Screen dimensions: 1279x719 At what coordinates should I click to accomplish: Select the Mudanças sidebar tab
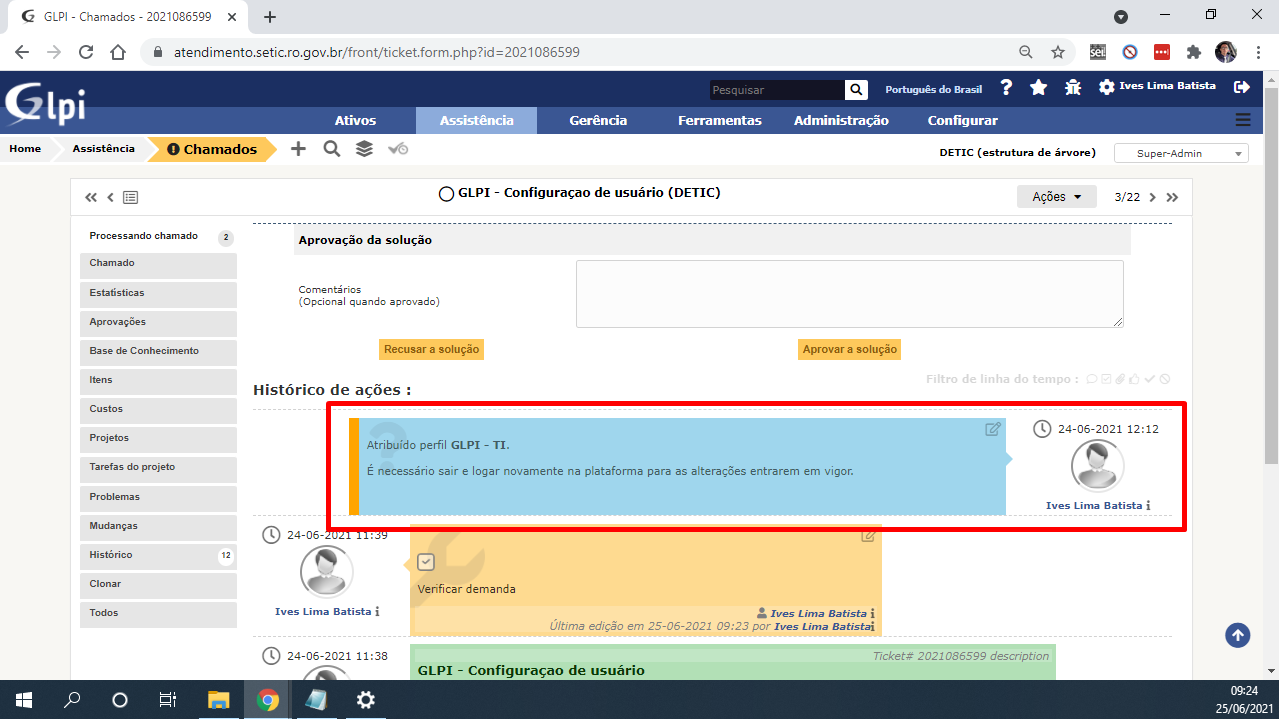coord(158,527)
